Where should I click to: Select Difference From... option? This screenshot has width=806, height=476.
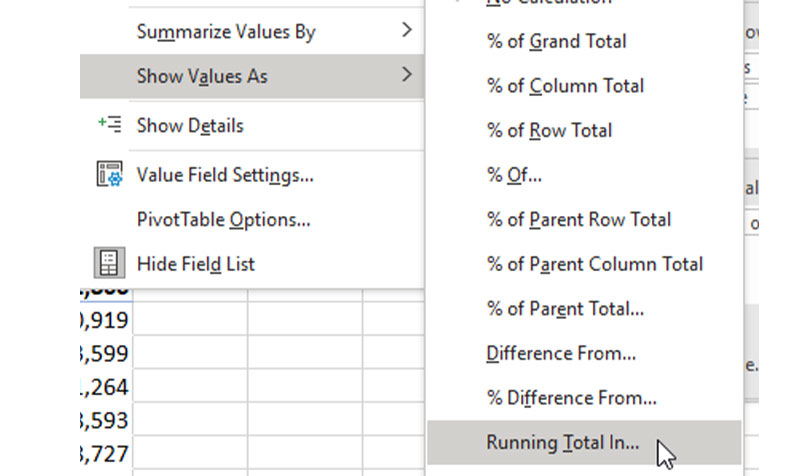585,354
